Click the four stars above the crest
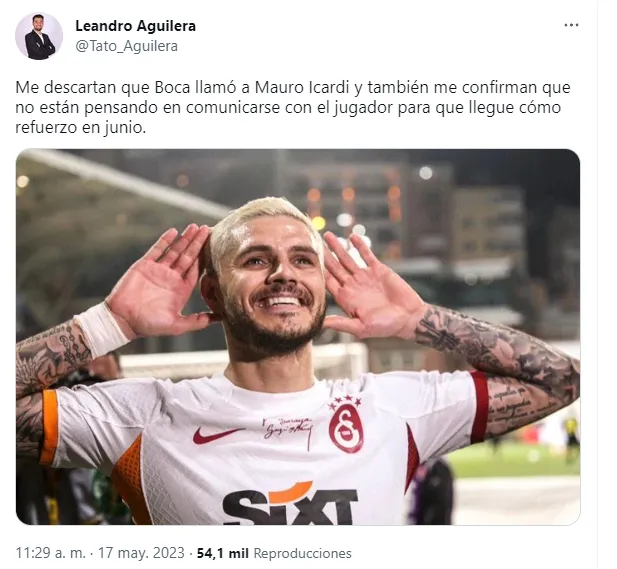The width and height of the screenshot is (617, 569). pyautogui.click(x=344, y=401)
